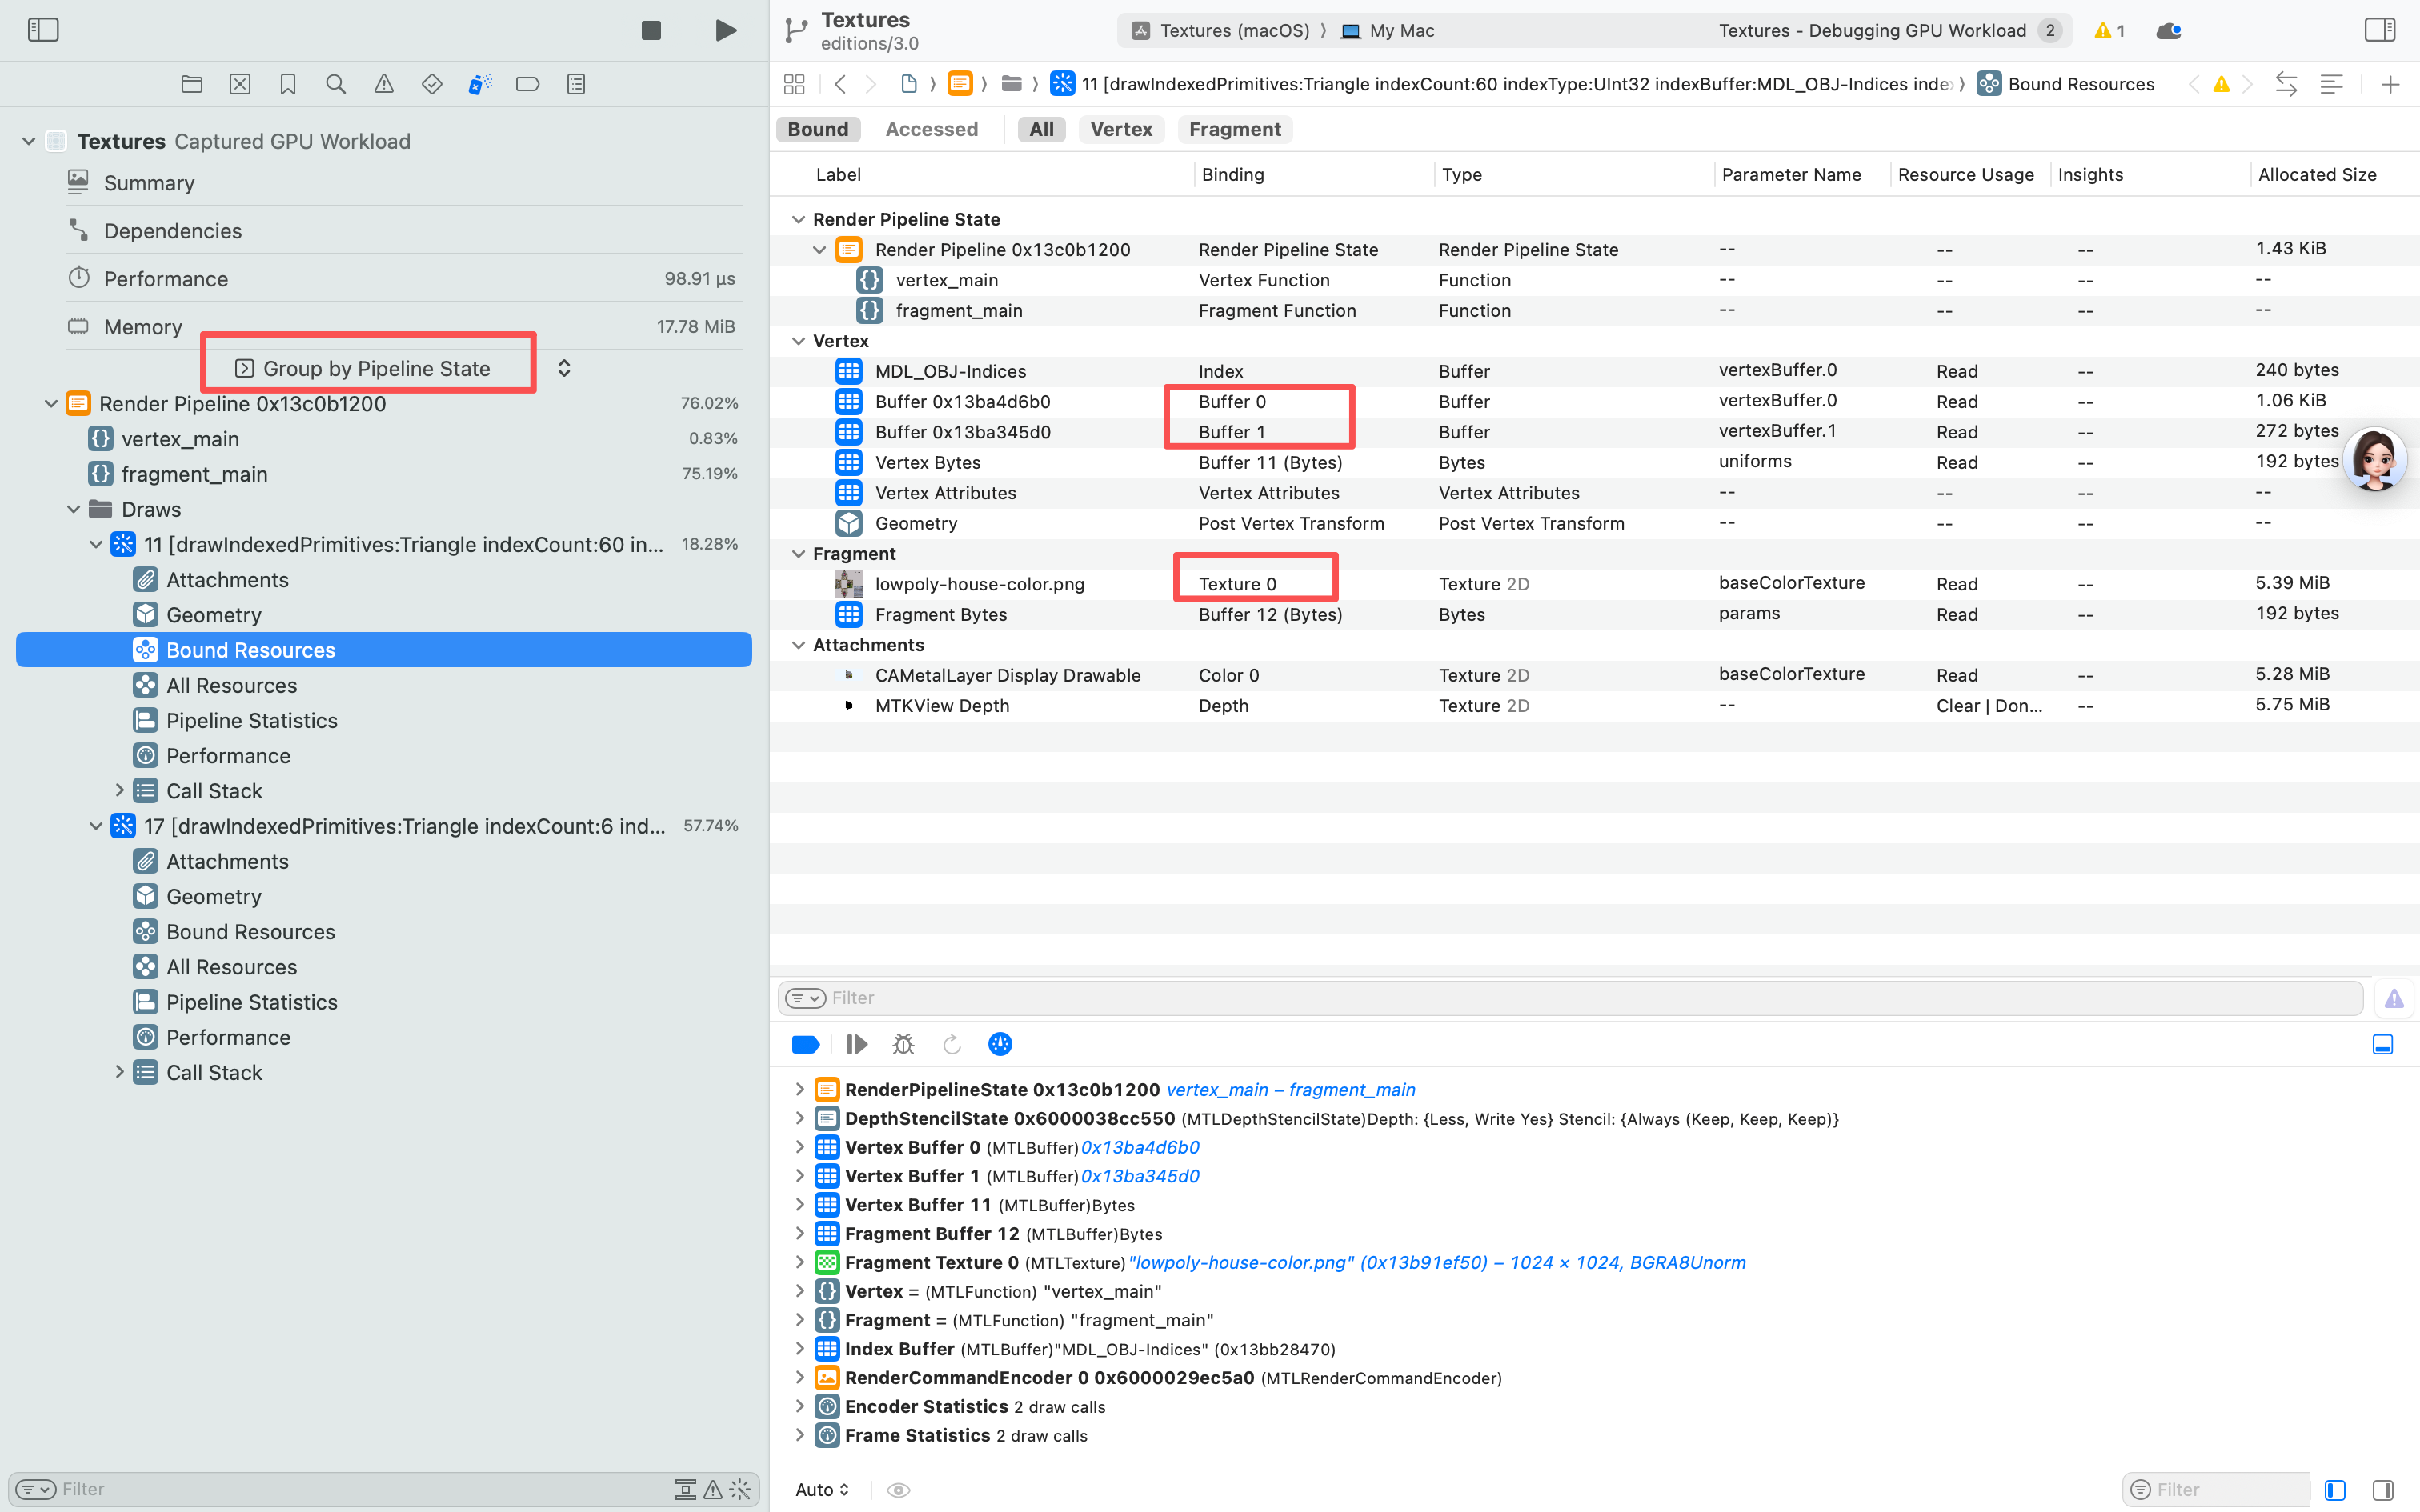The image size is (2420, 1512).
Task: Collapse draw call 11 in the navigator
Action: (96, 544)
